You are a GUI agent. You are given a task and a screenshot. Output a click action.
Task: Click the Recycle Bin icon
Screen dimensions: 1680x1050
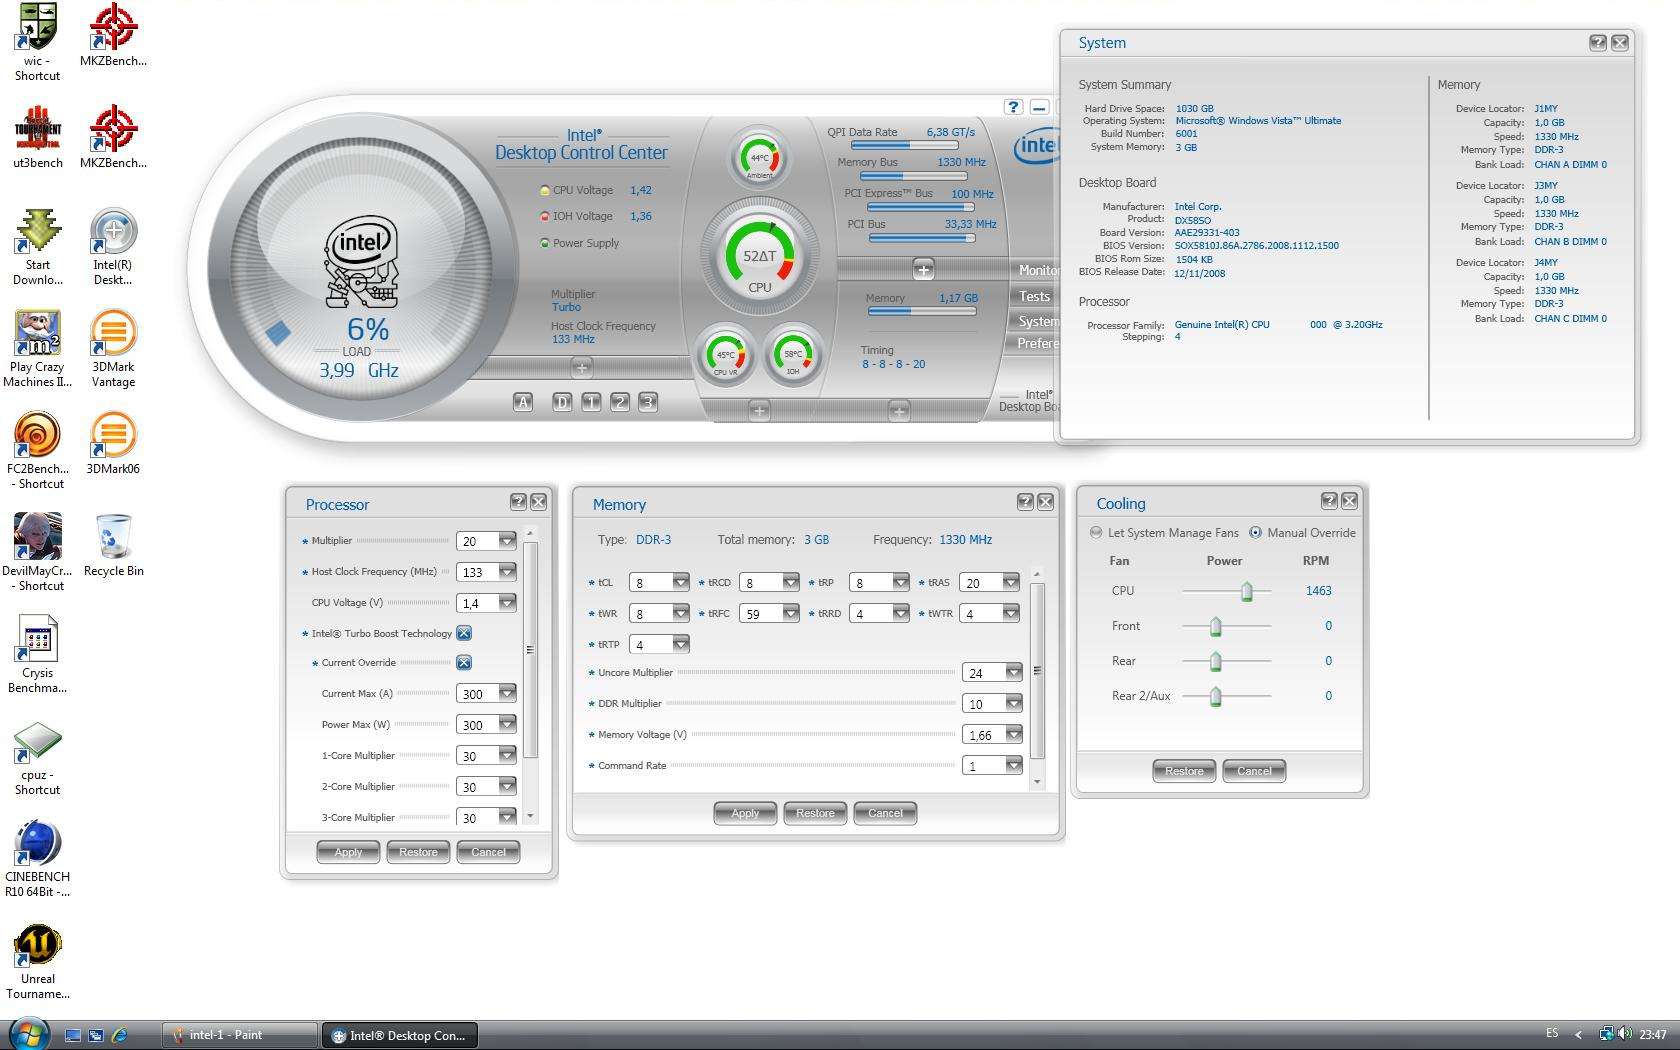(x=113, y=538)
